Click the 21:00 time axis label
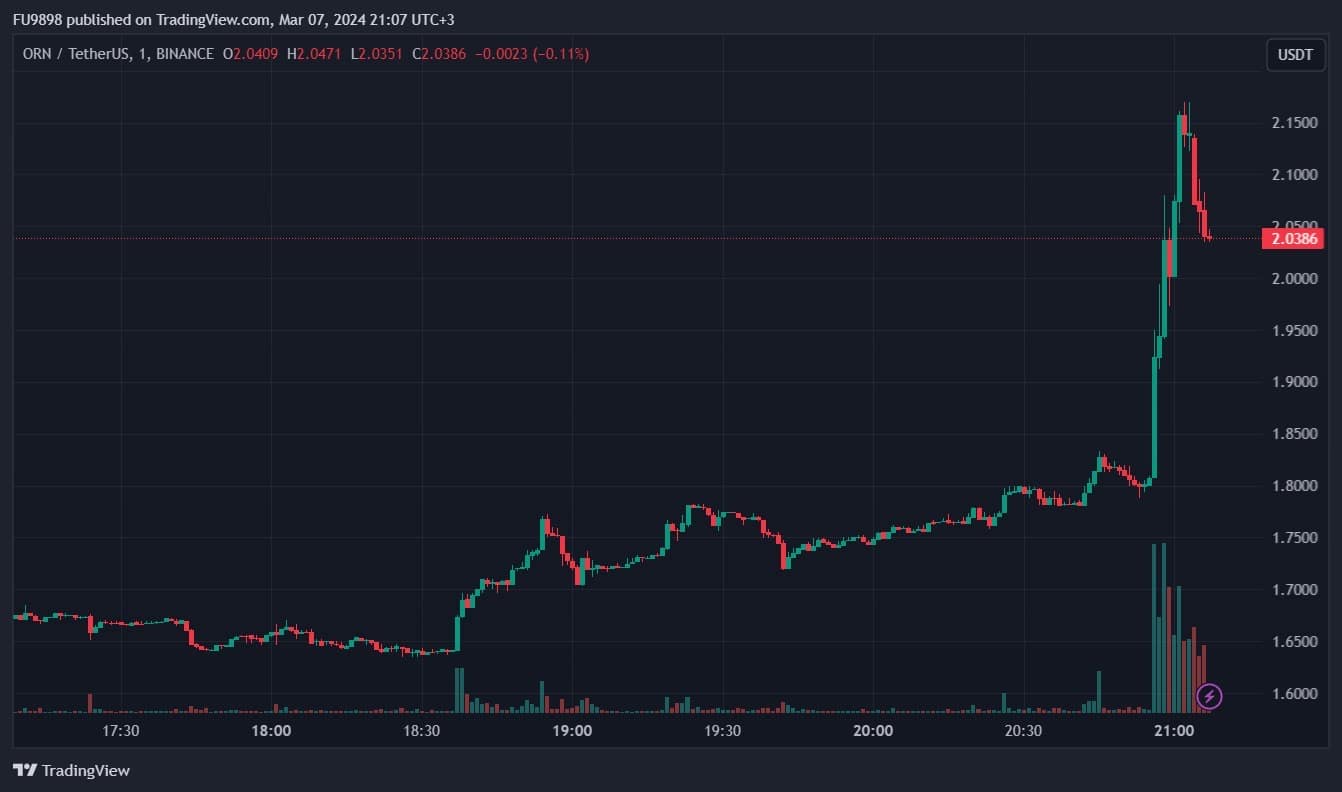The height and width of the screenshot is (792, 1342). click(x=1174, y=731)
